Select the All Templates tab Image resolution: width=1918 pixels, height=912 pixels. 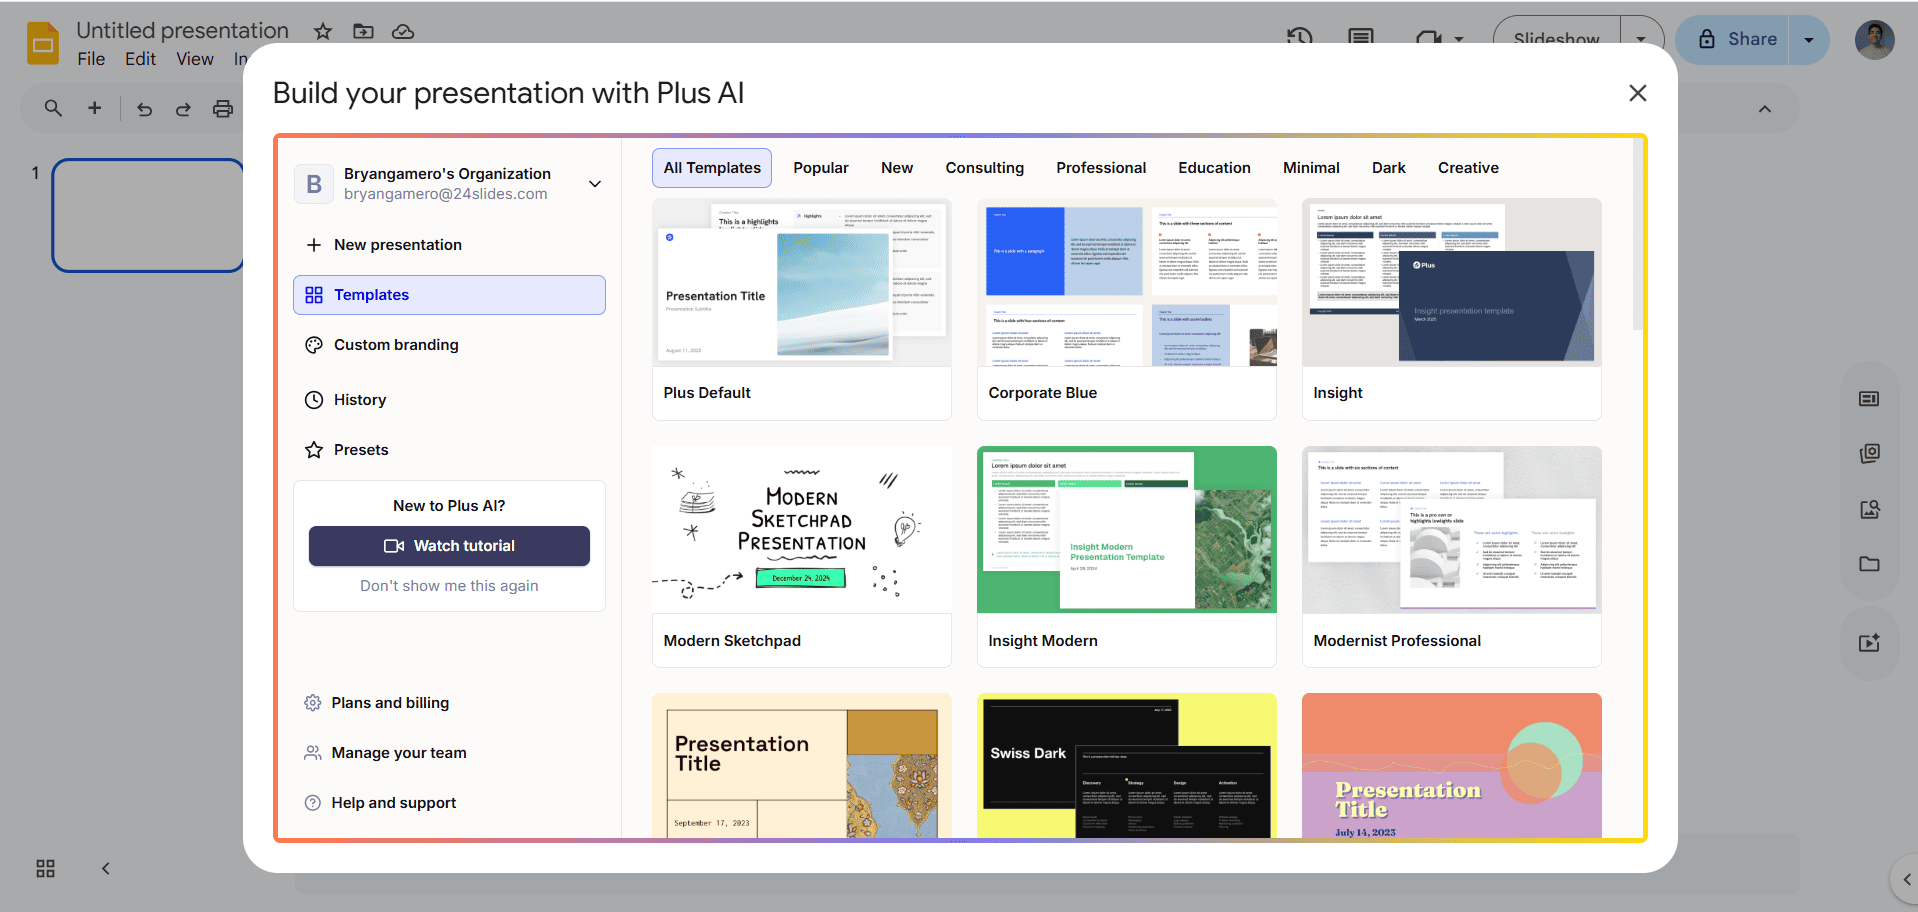(712, 168)
